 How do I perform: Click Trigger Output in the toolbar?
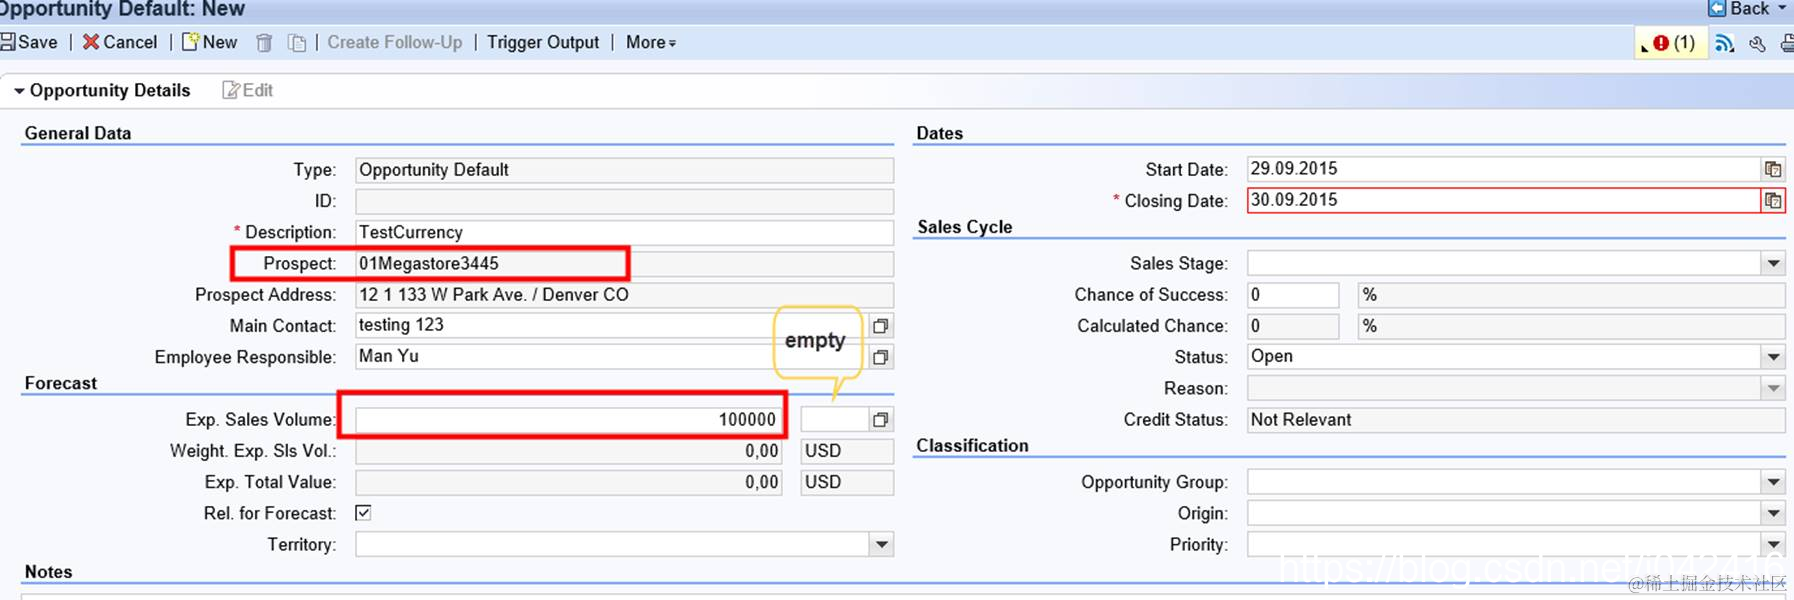pos(543,42)
